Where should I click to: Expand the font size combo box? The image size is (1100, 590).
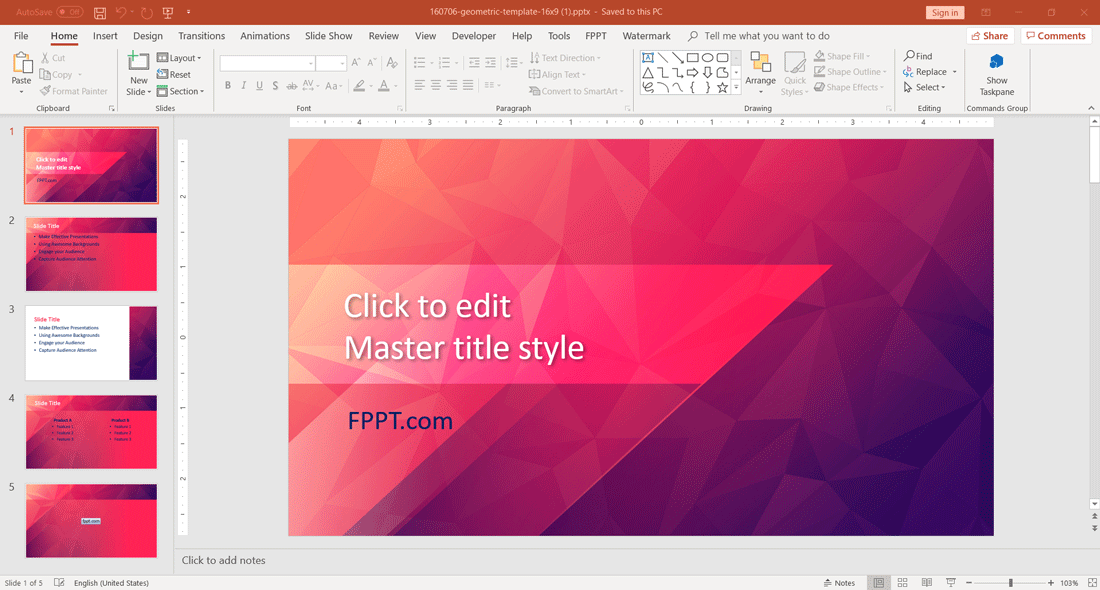340,62
